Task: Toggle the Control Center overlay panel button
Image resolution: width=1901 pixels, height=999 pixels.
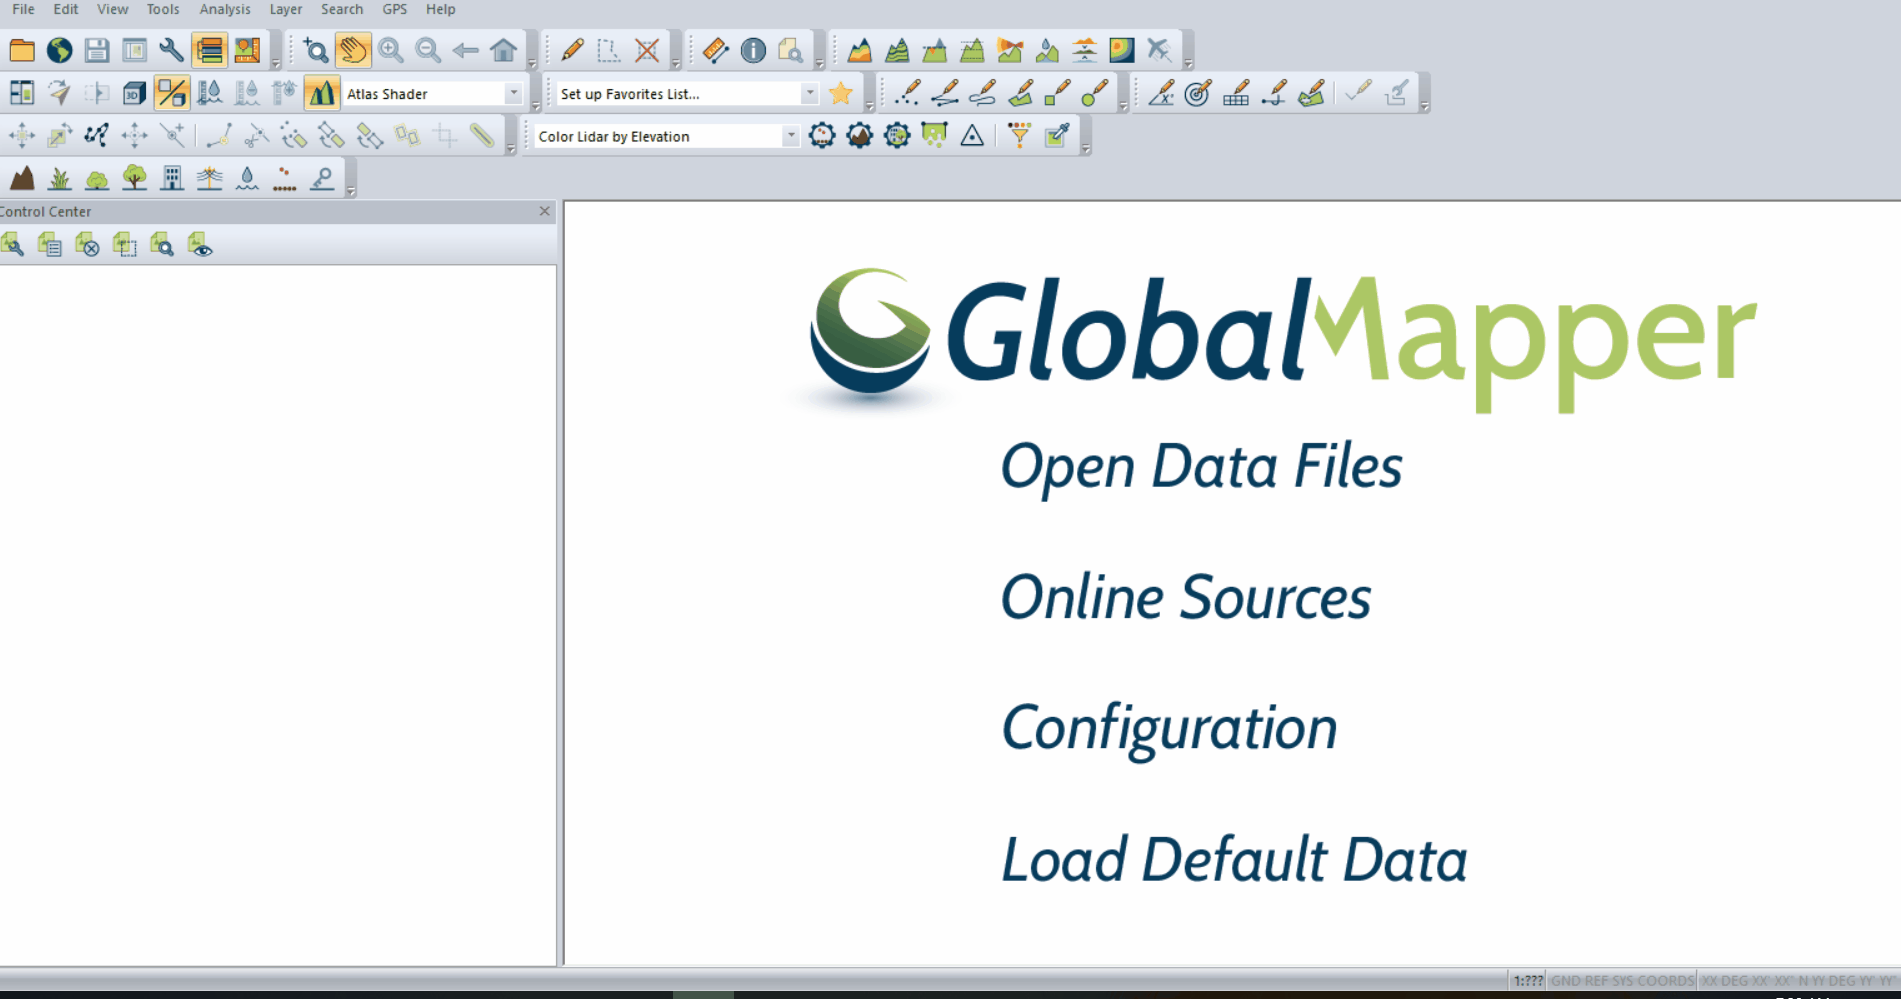Action: pyautogui.click(x=209, y=50)
